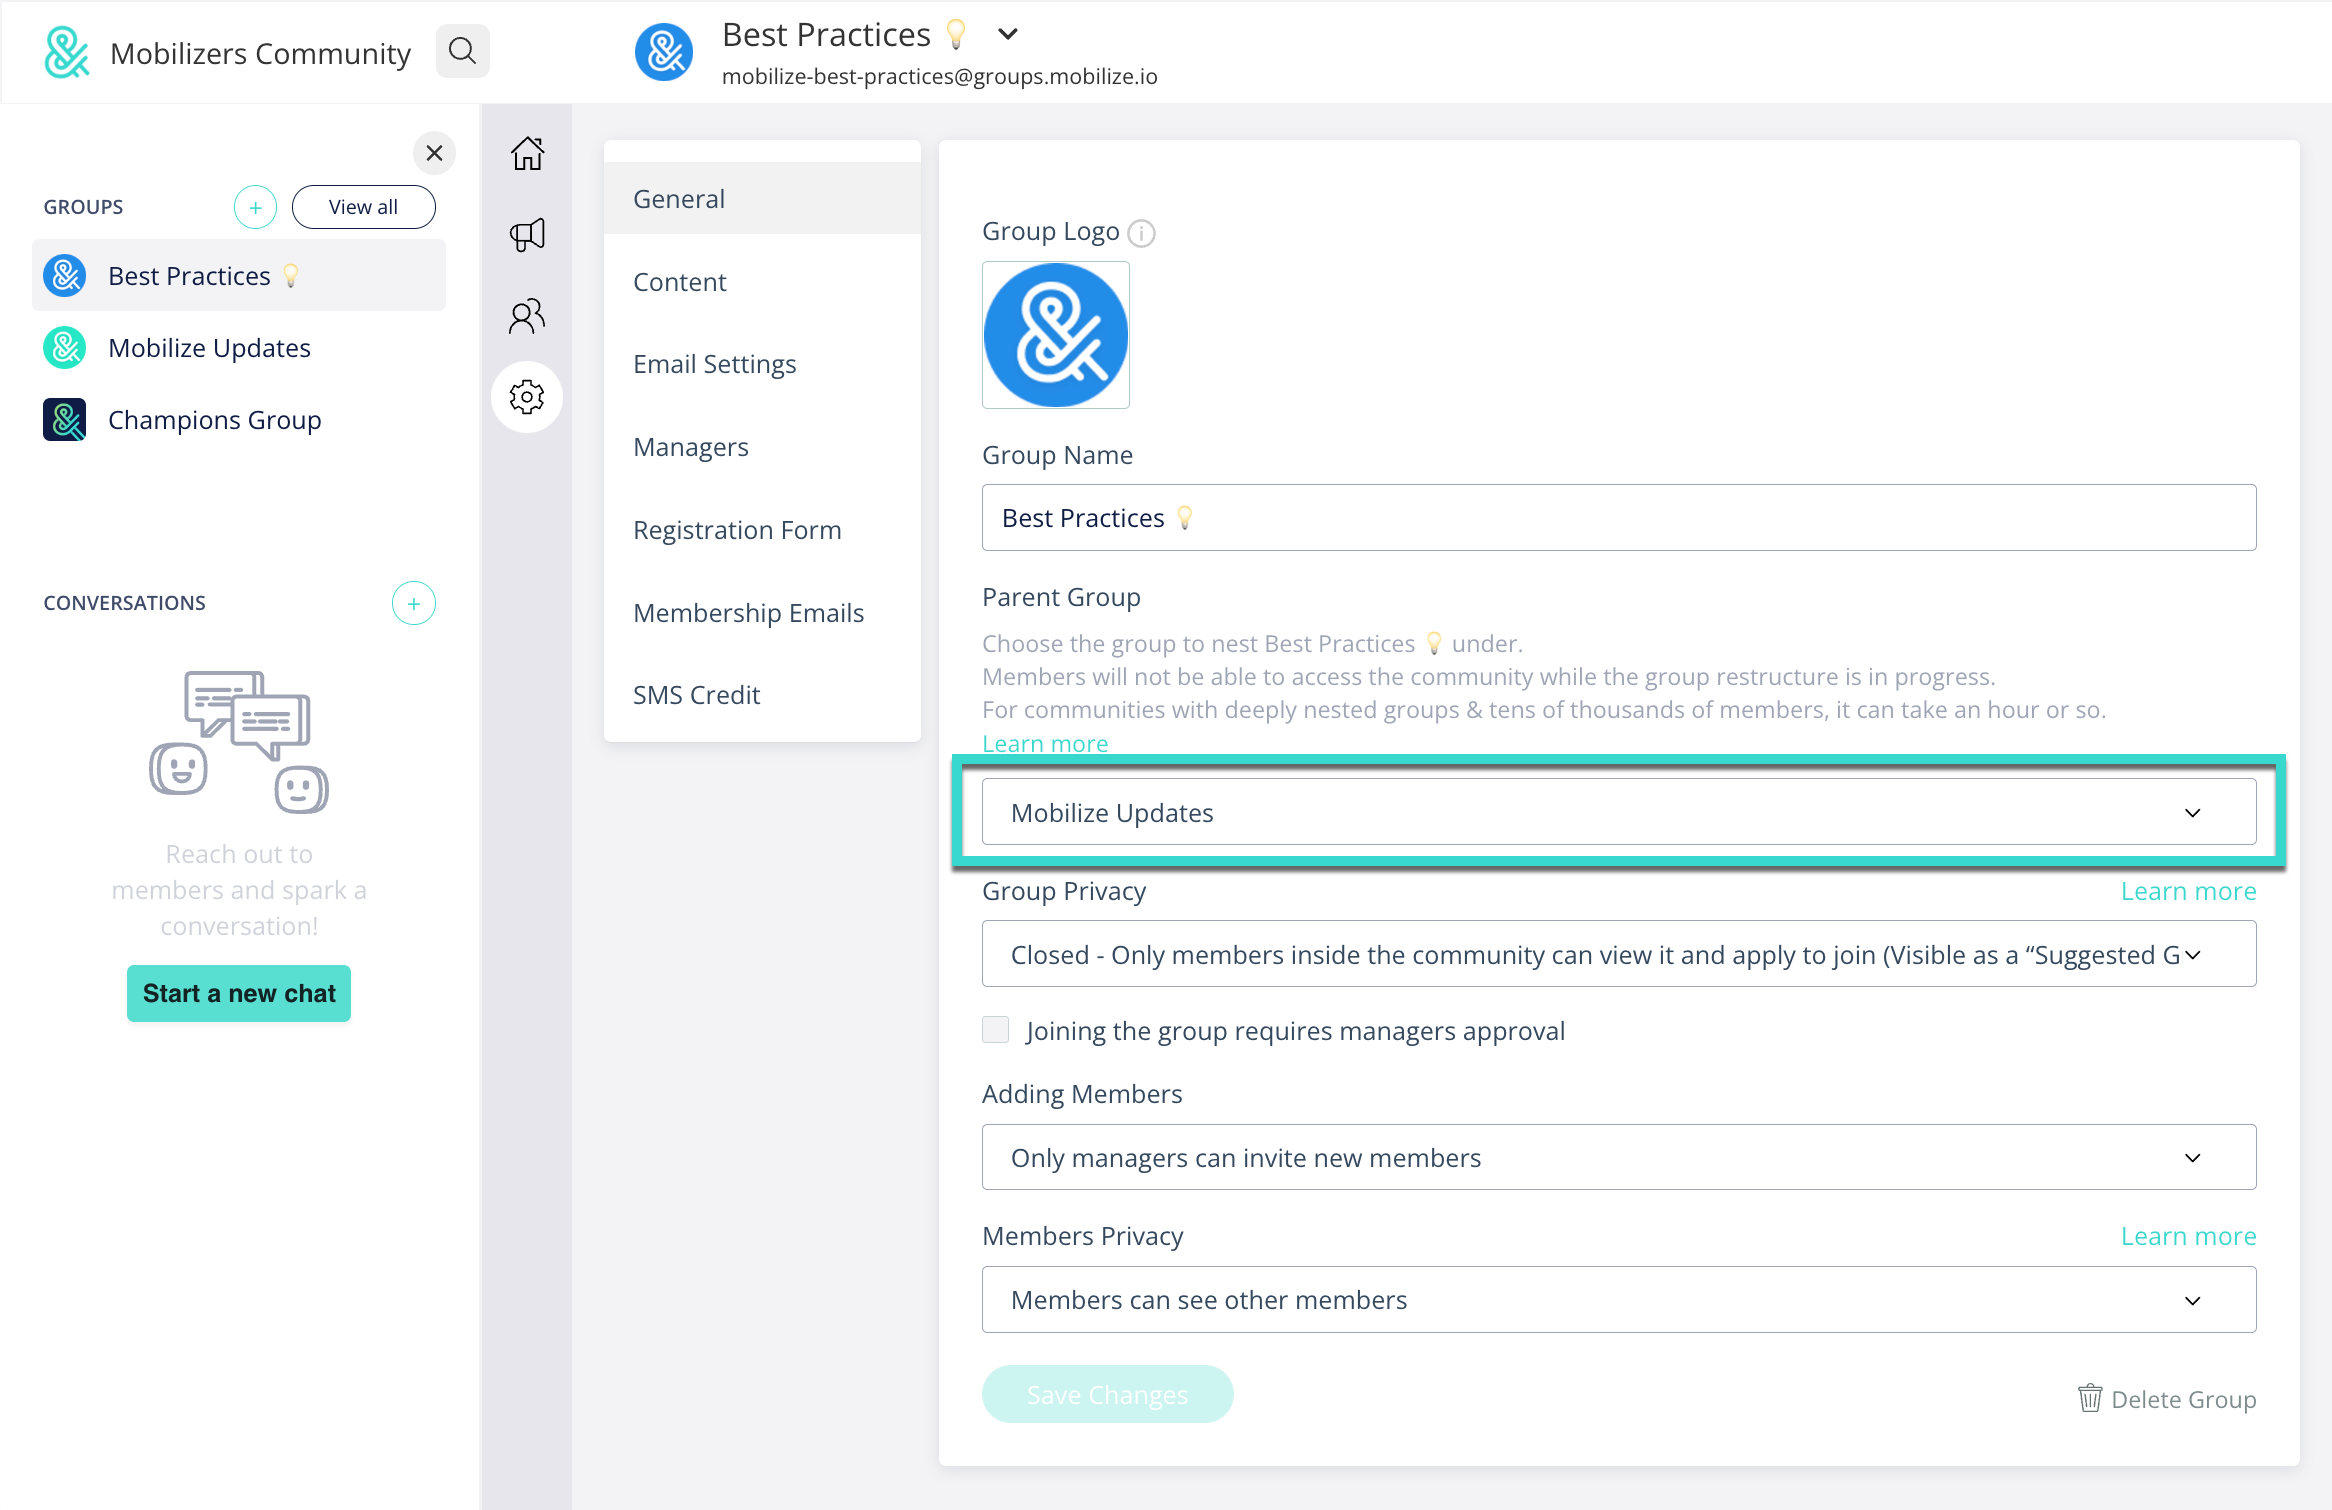Open the Managers settings tab
Image resolution: width=2332 pixels, height=1510 pixels.
[762, 447]
